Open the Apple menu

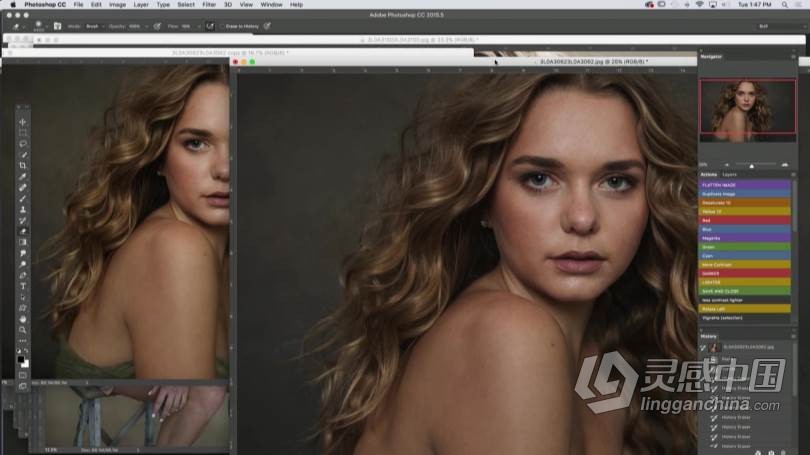click(x=13, y=5)
